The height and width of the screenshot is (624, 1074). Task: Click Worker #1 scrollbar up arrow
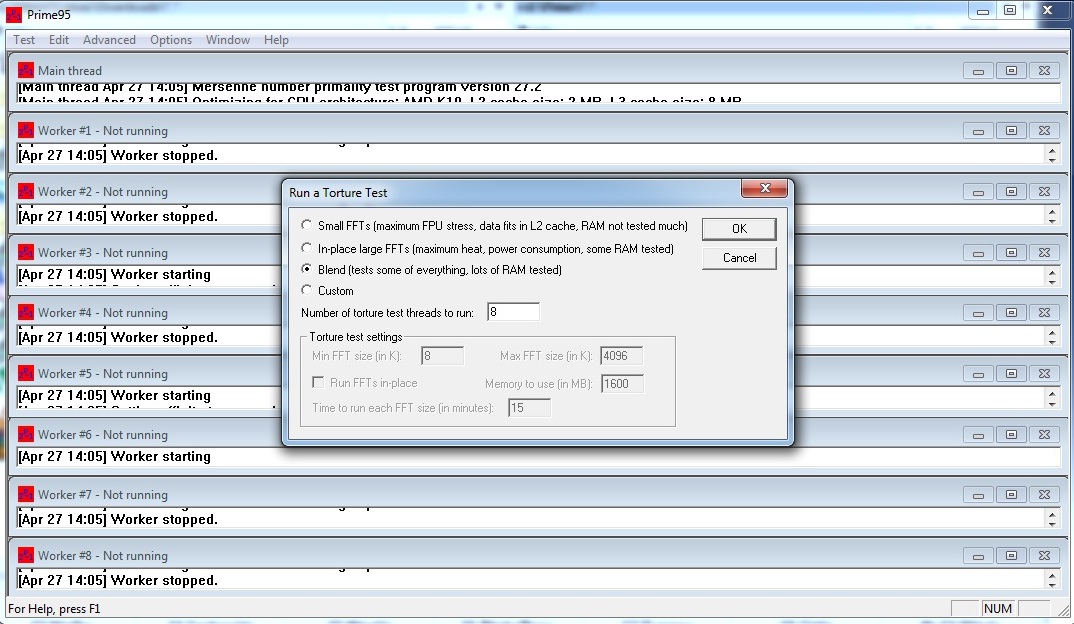tap(1052, 150)
